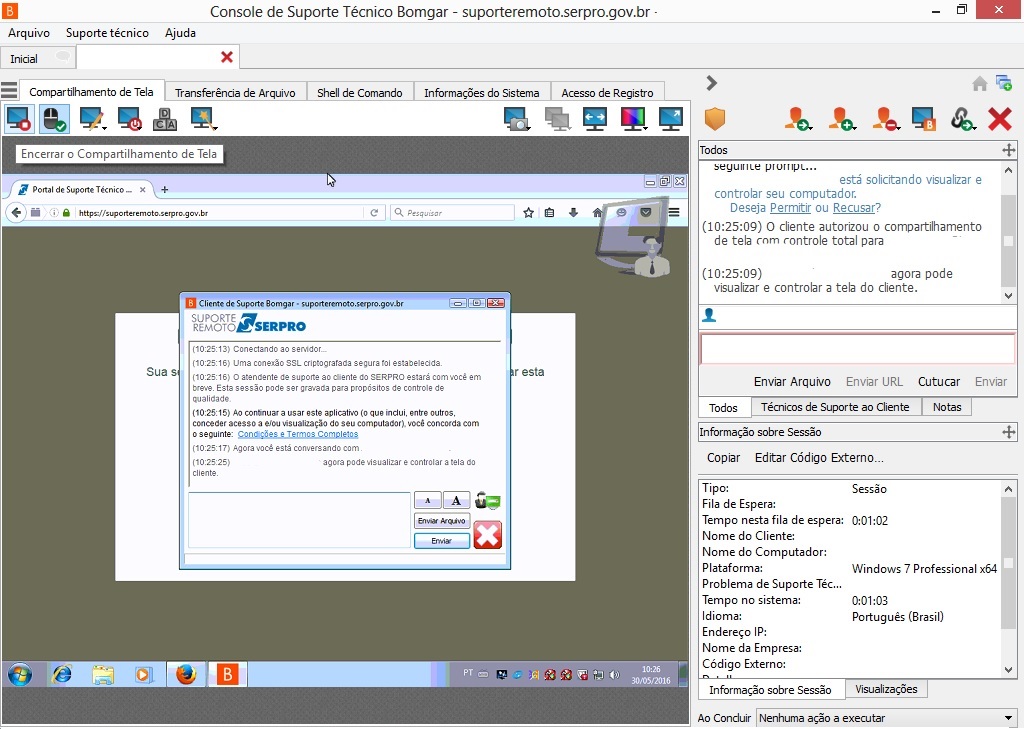Close the session tab with red X
Screen dimensions: 1024x729
coord(227,57)
